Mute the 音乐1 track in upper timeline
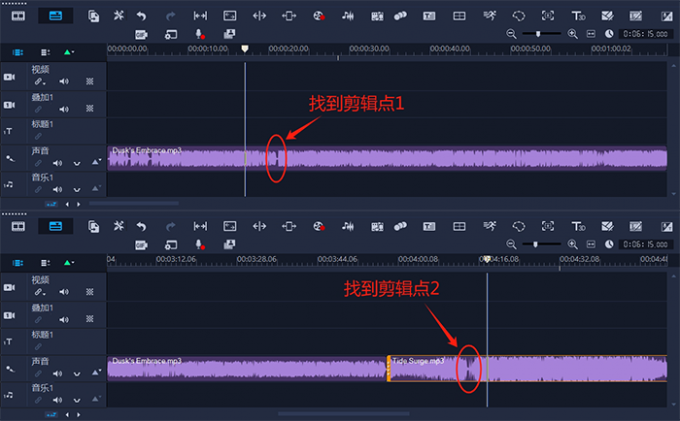Viewport: 680px width, 421px height. coord(57,189)
